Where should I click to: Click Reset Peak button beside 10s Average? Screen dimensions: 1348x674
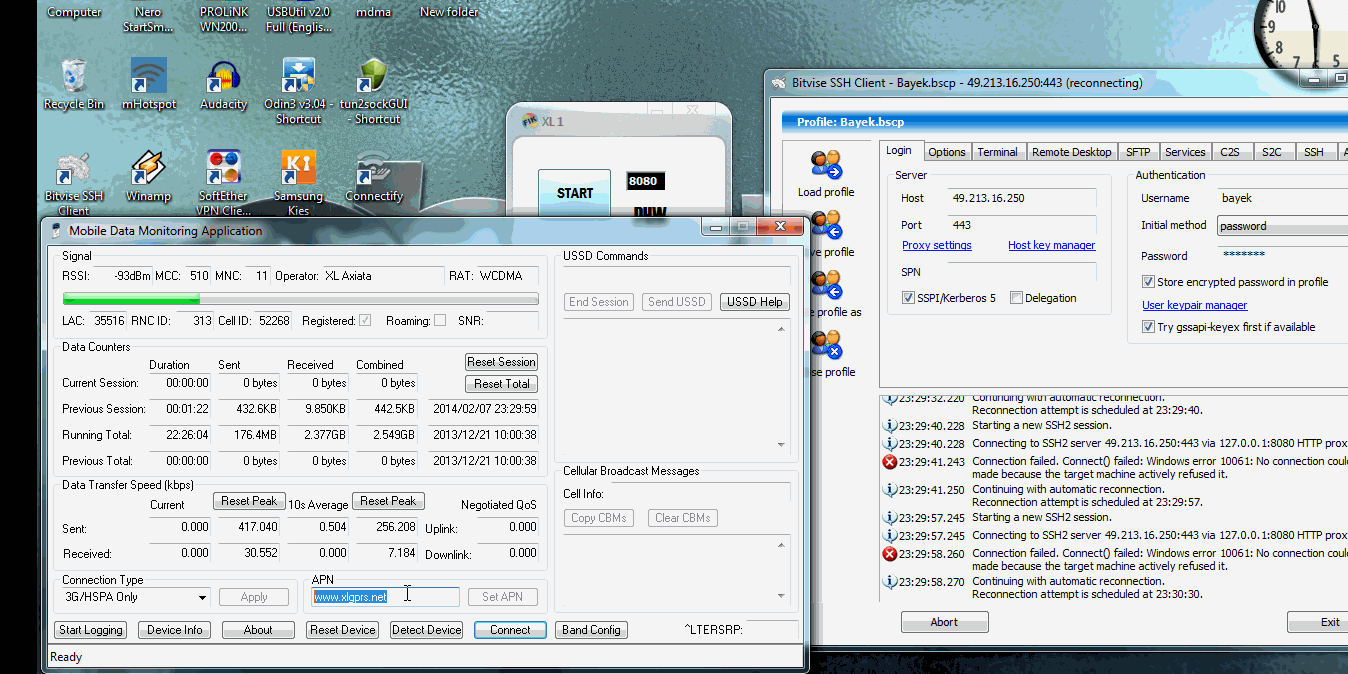coord(388,501)
